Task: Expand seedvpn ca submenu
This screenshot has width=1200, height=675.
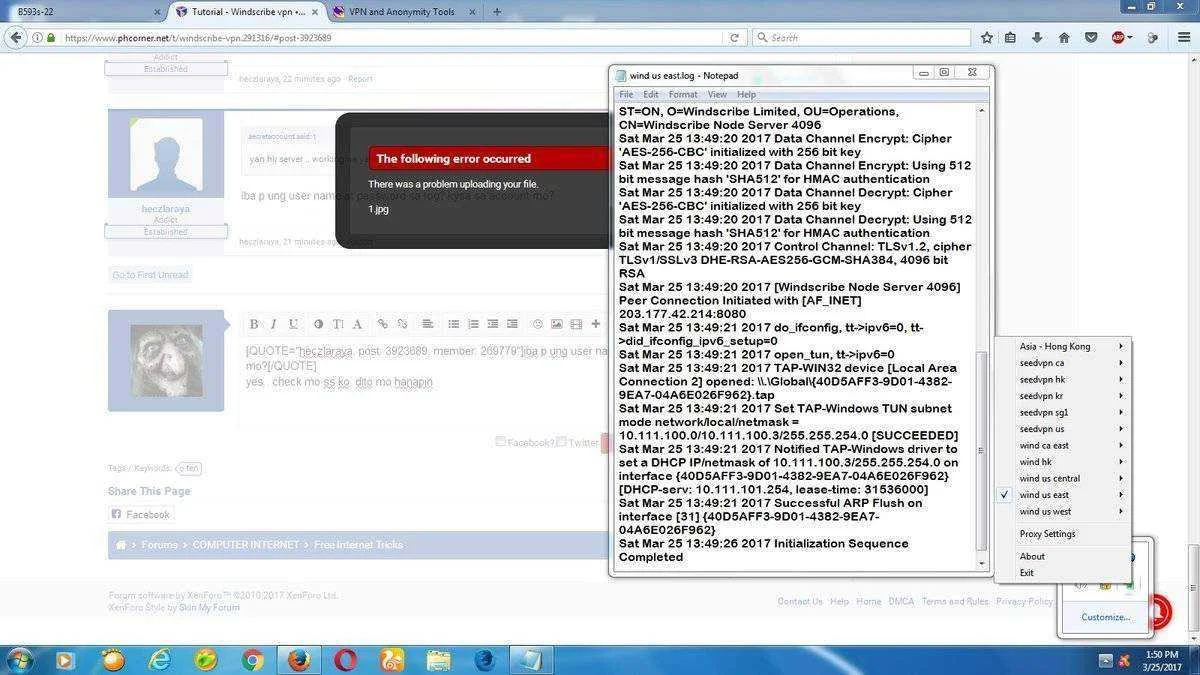Action: 1062,363
